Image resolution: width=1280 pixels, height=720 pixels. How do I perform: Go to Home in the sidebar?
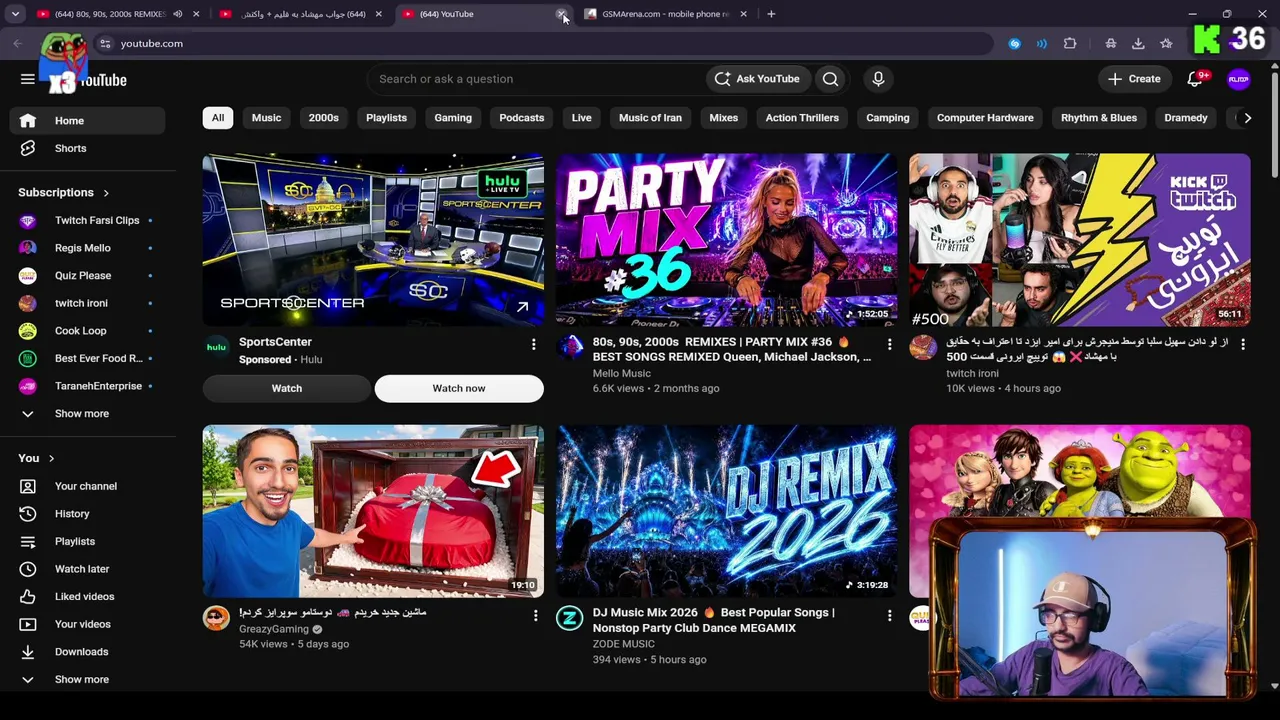coord(88,121)
